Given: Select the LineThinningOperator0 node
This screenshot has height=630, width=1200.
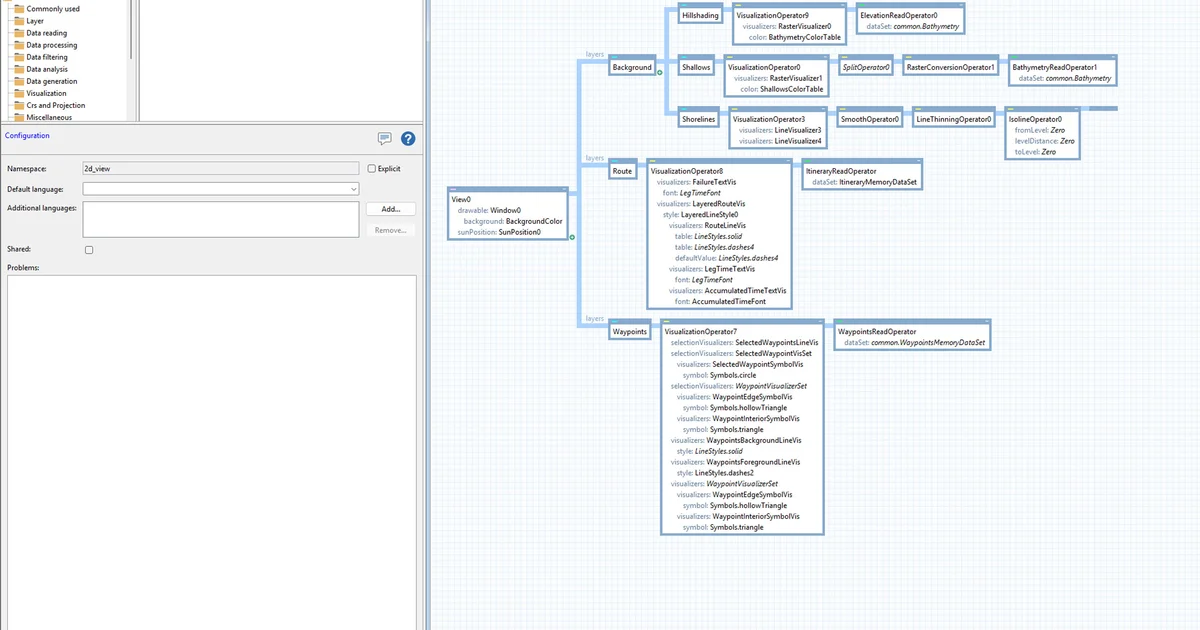Looking at the screenshot, I should 954,119.
